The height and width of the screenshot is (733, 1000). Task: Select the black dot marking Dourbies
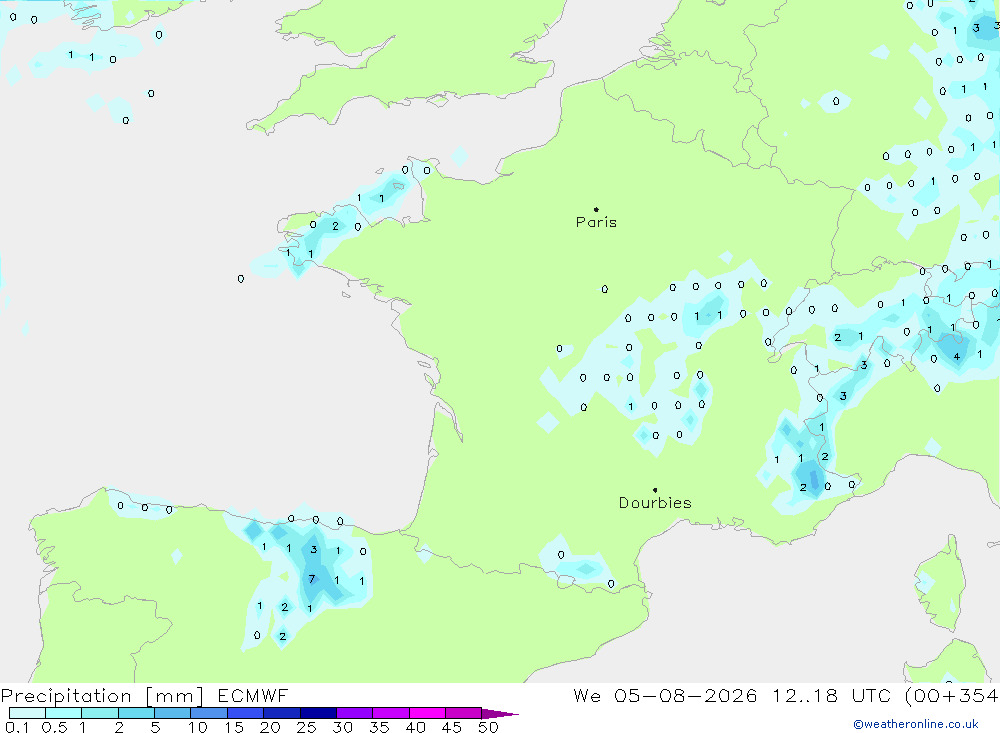click(655, 490)
